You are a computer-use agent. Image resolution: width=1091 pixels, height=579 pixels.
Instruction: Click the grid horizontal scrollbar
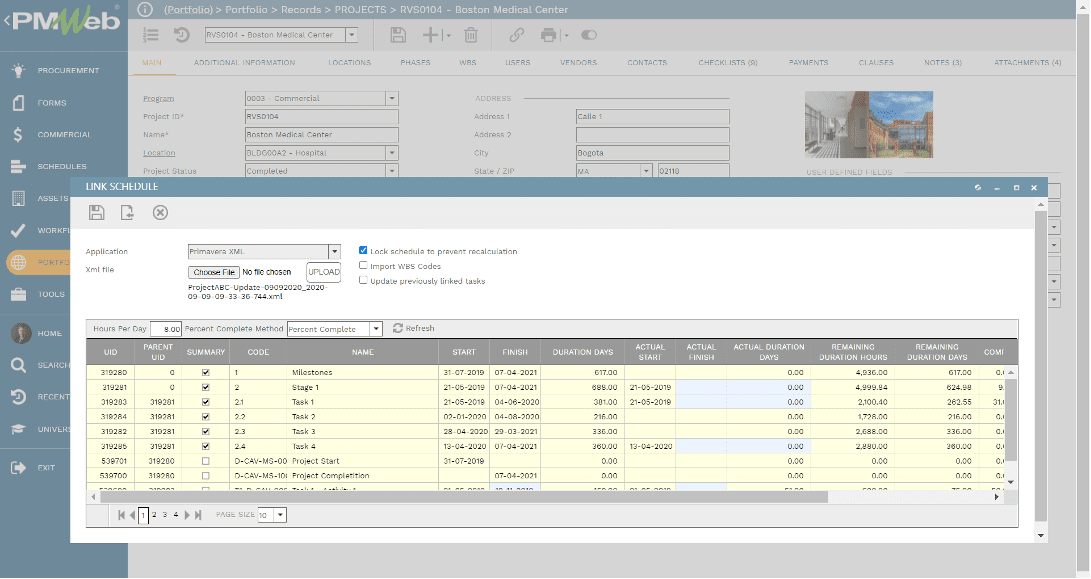[463, 497]
